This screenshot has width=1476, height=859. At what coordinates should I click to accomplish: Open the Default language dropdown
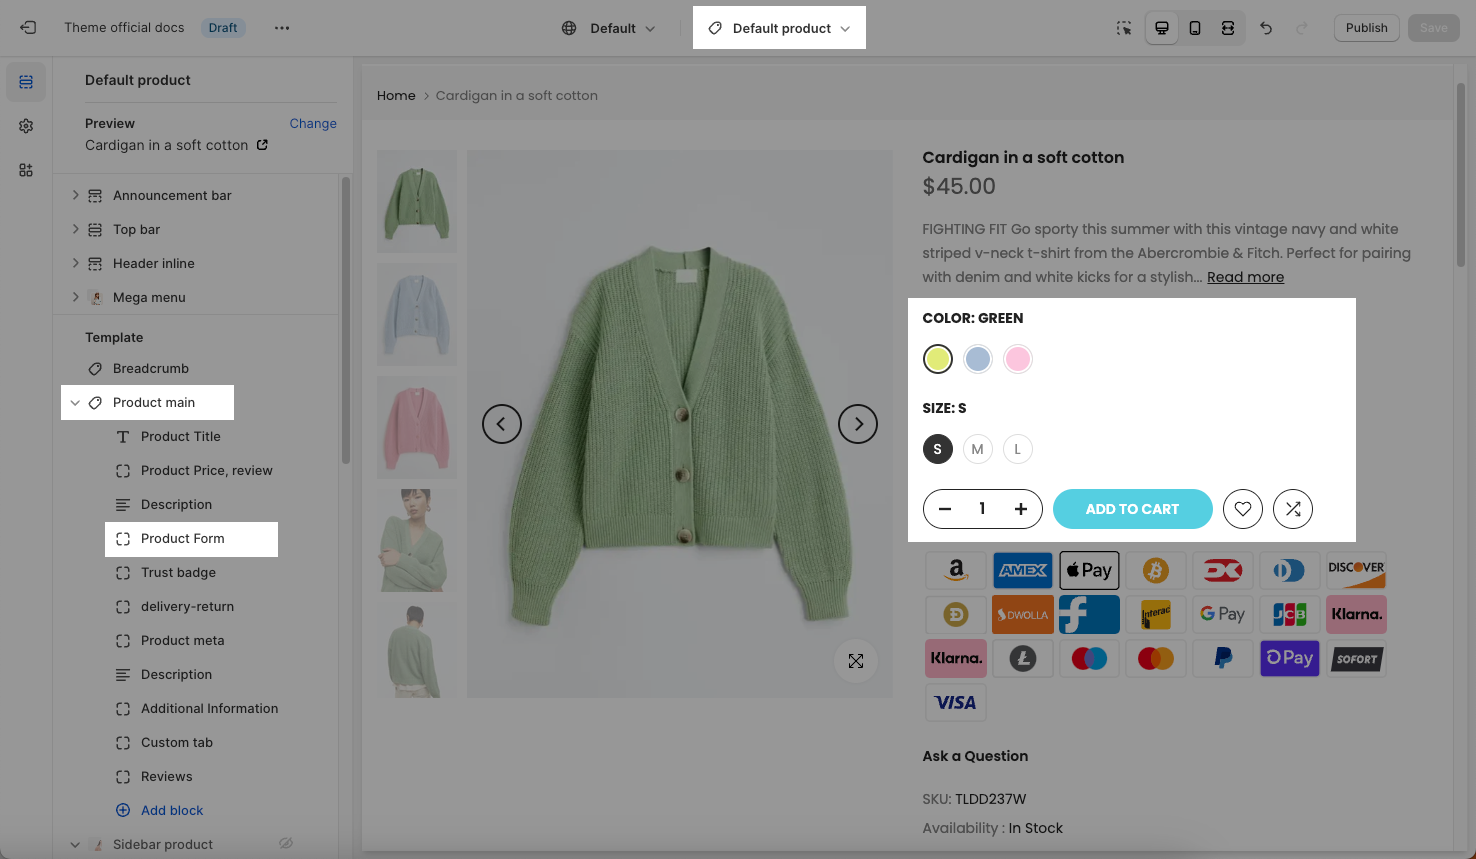click(x=609, y=28)
